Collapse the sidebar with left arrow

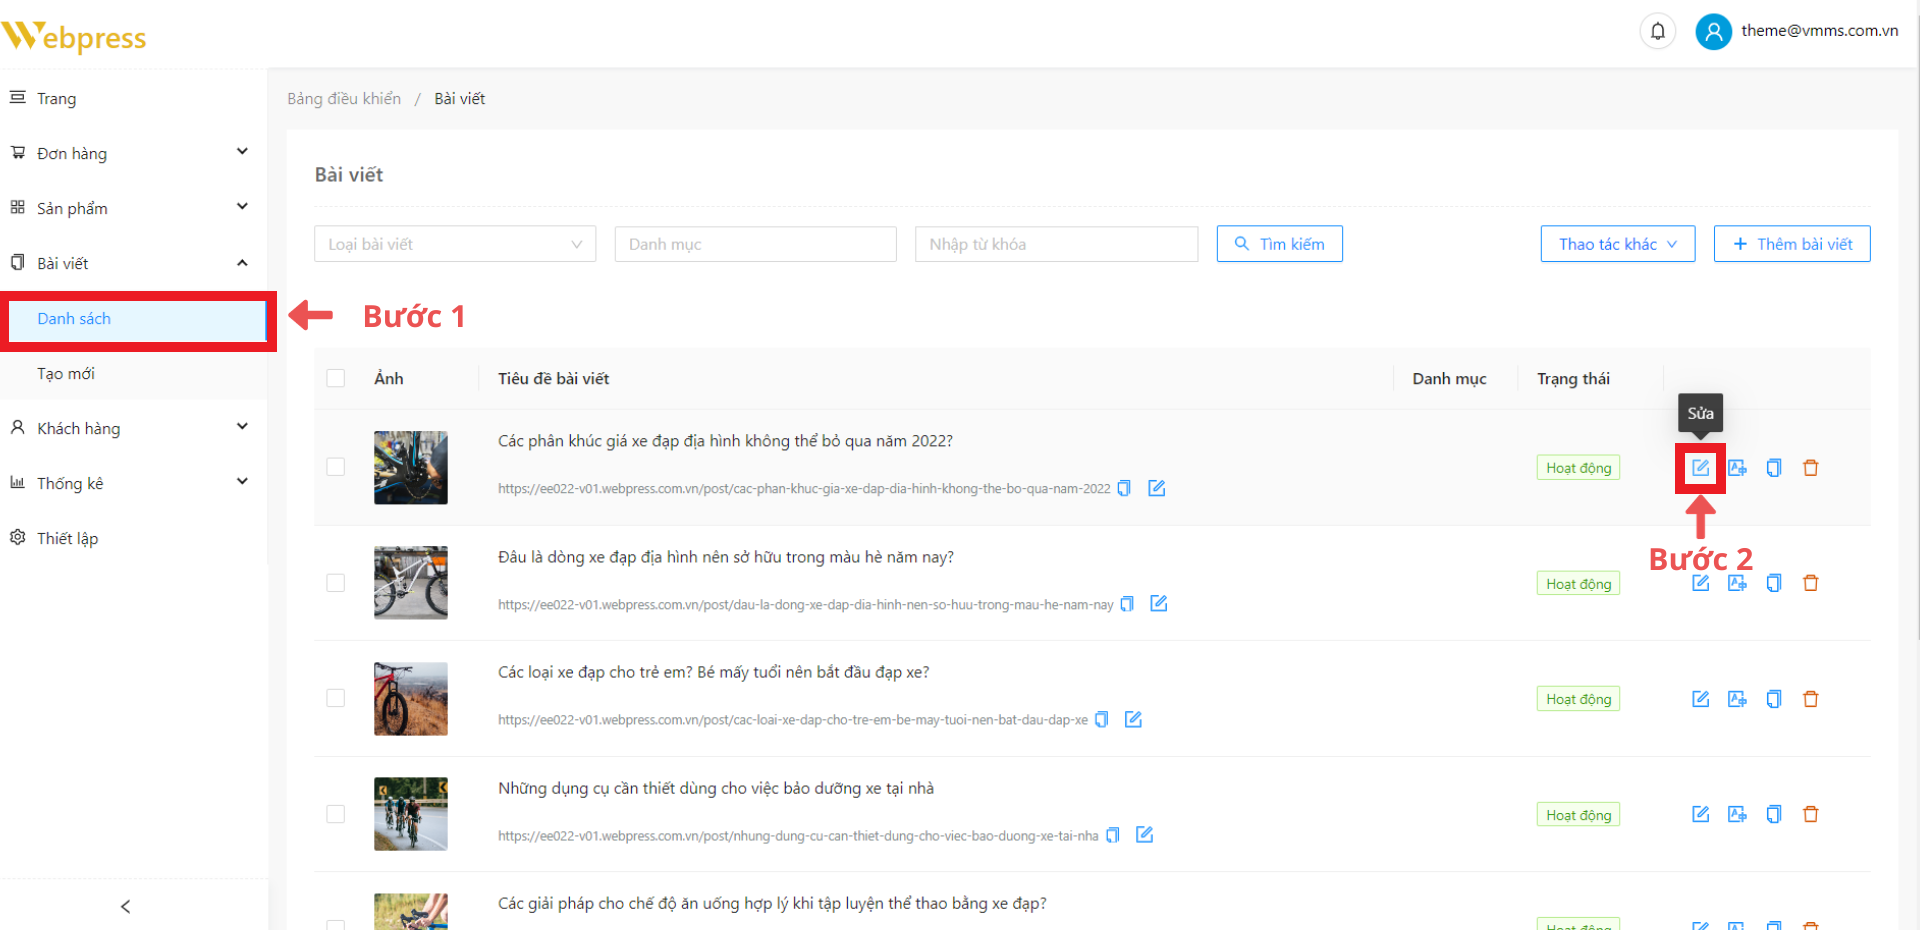pos(125,906)
